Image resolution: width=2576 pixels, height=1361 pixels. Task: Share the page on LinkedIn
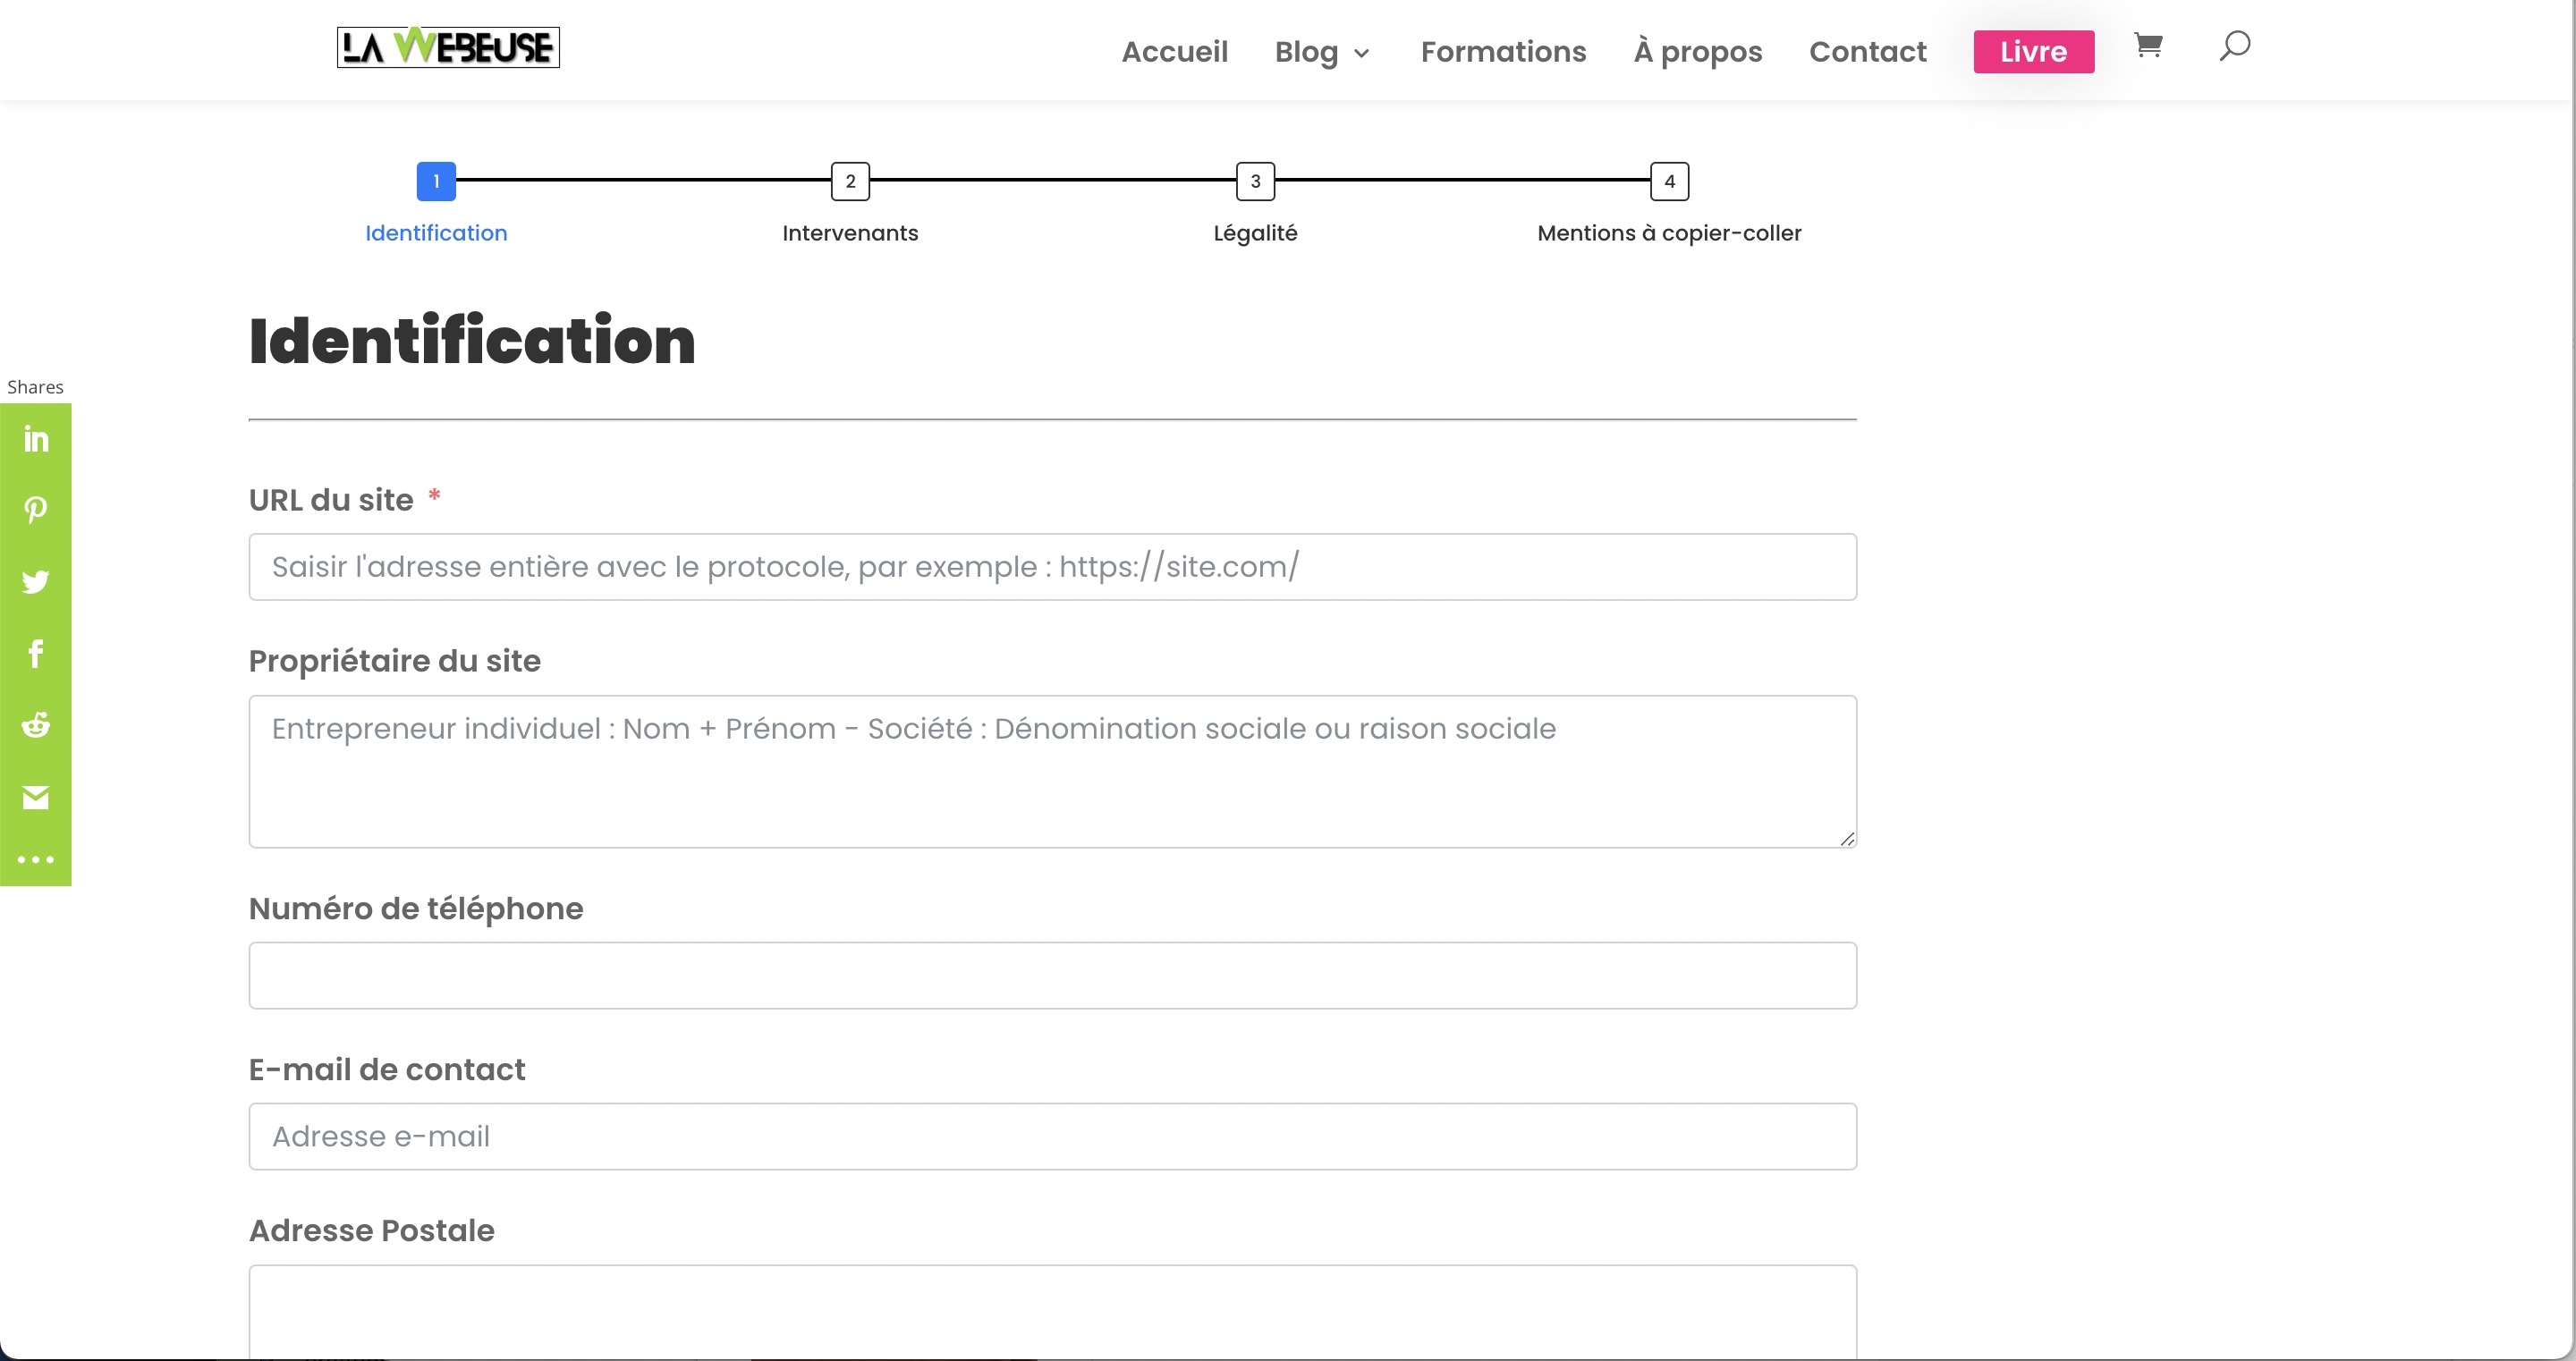pos(36,439)
